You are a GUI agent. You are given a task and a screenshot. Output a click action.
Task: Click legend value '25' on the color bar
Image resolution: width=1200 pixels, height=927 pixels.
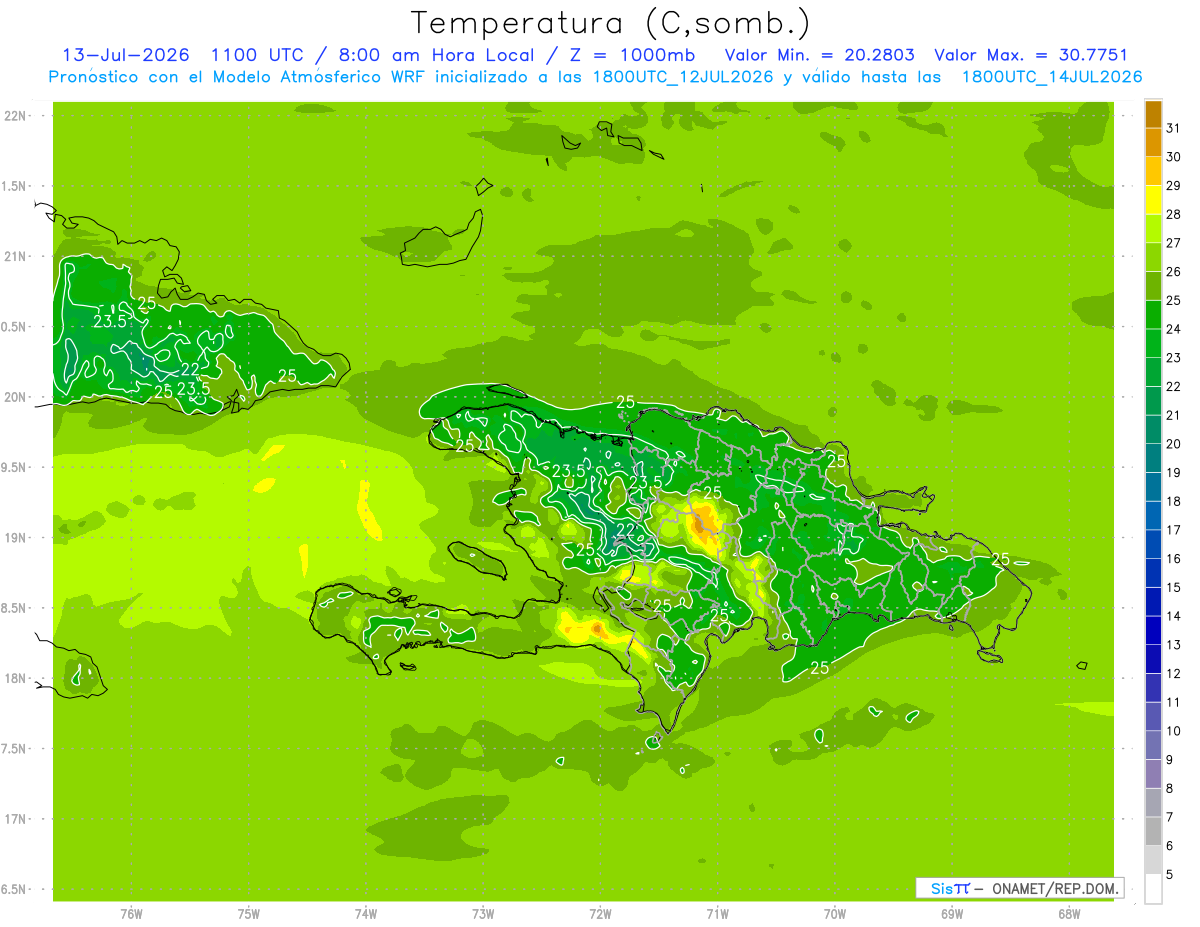[1173, 300]
